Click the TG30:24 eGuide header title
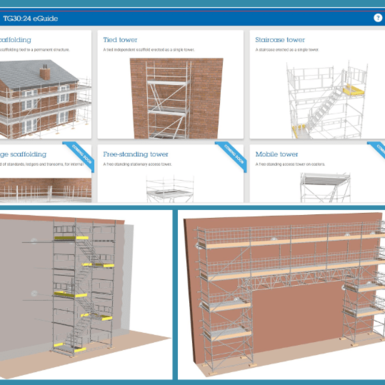The image size is (385, 385). [x=30, y=18]
